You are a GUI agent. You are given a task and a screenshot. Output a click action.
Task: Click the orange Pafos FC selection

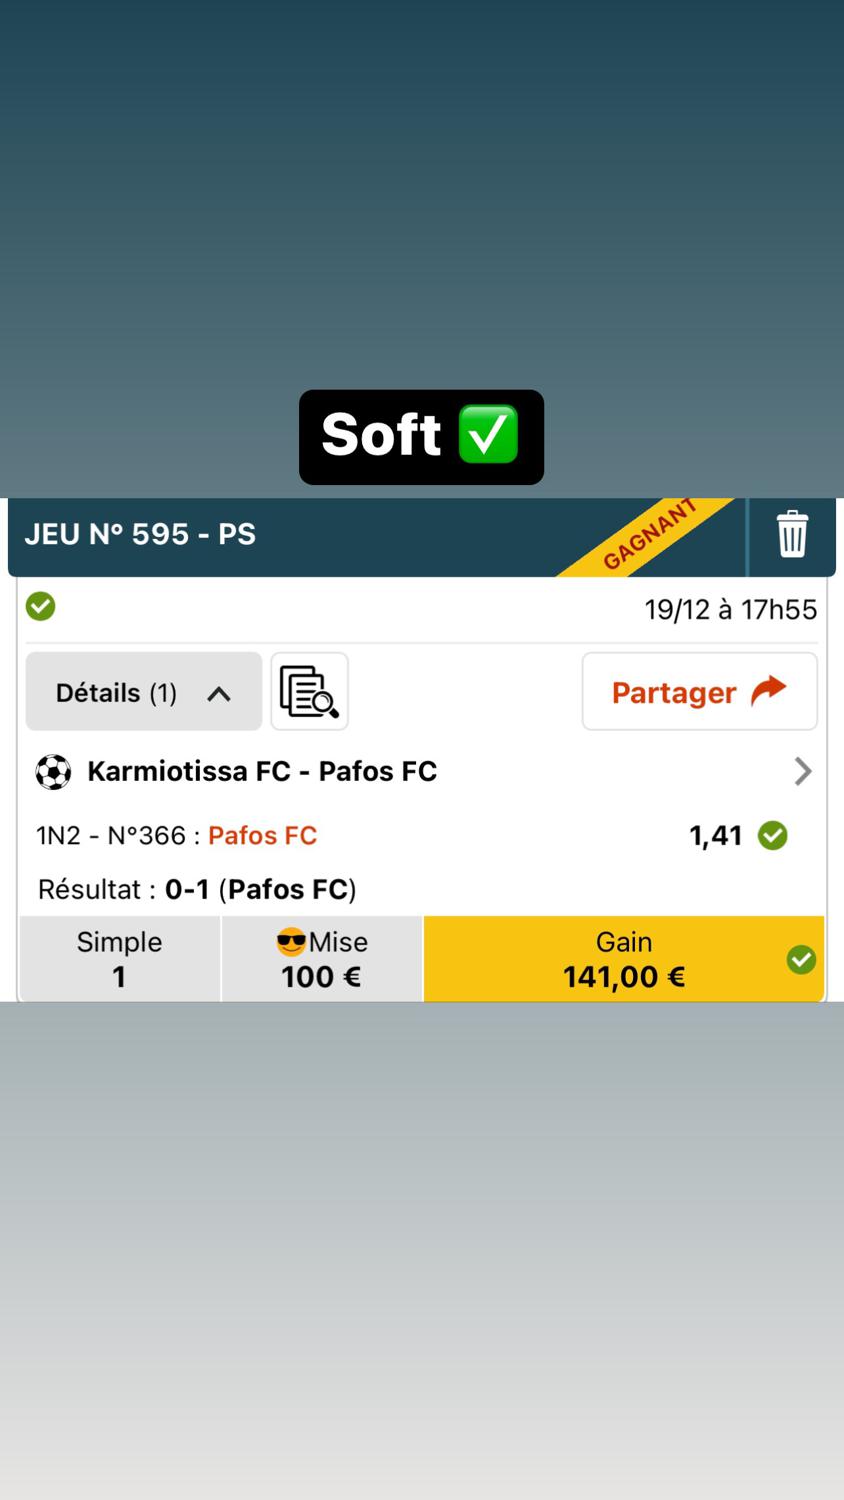pos(262,835)
